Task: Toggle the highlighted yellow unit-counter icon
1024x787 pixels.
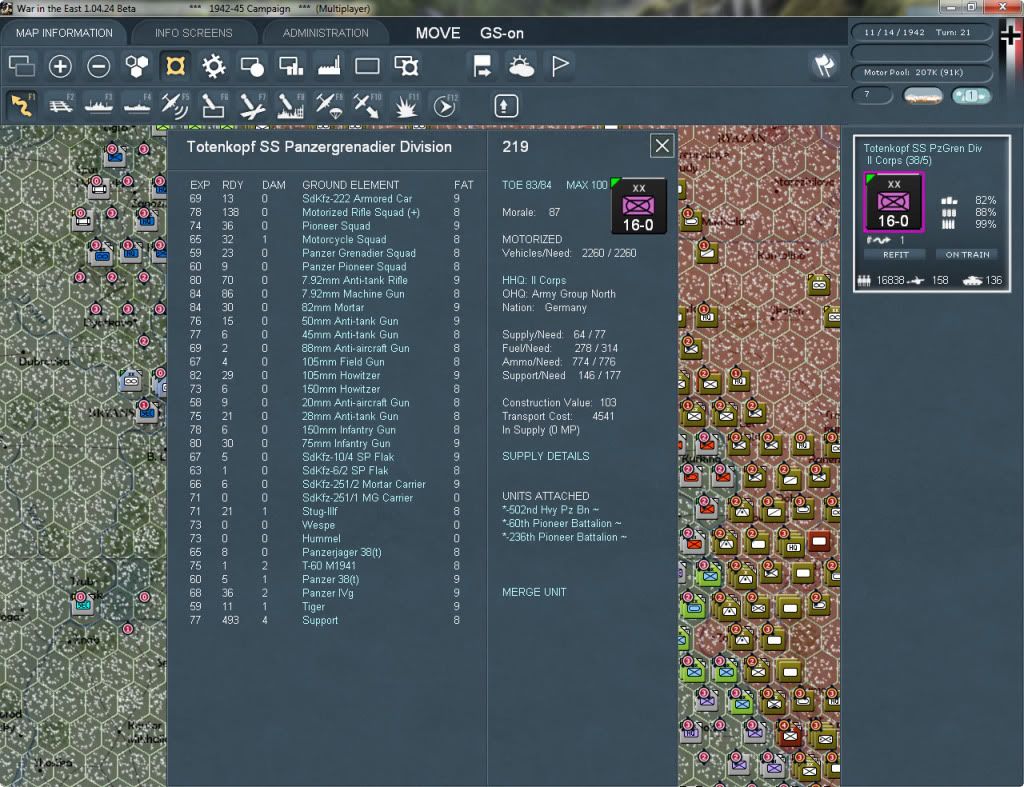Action: pyautogui.click(x=175, y=66)
